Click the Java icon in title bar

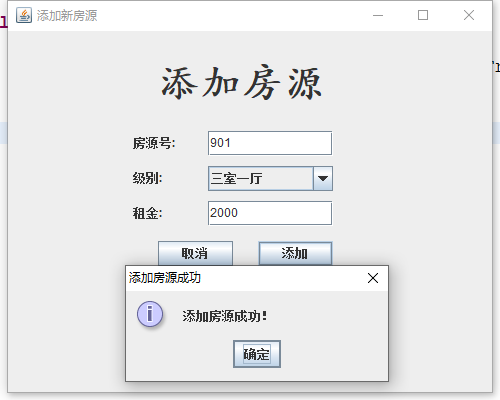coord(24,15)
